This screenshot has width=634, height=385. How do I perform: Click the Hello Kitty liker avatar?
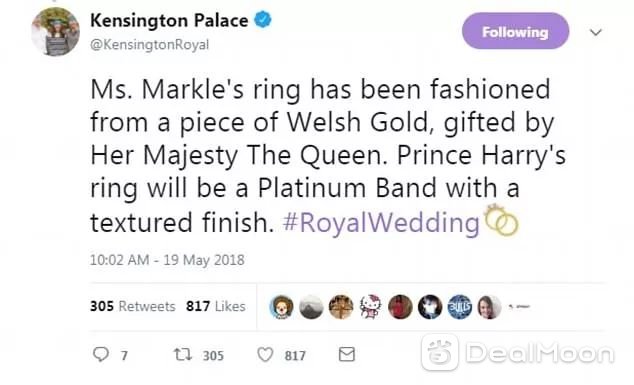click(370, 307)
